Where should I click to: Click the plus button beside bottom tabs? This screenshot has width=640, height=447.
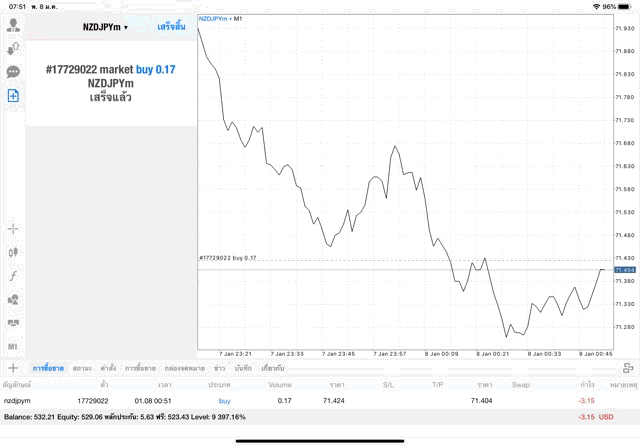point(13,368)
